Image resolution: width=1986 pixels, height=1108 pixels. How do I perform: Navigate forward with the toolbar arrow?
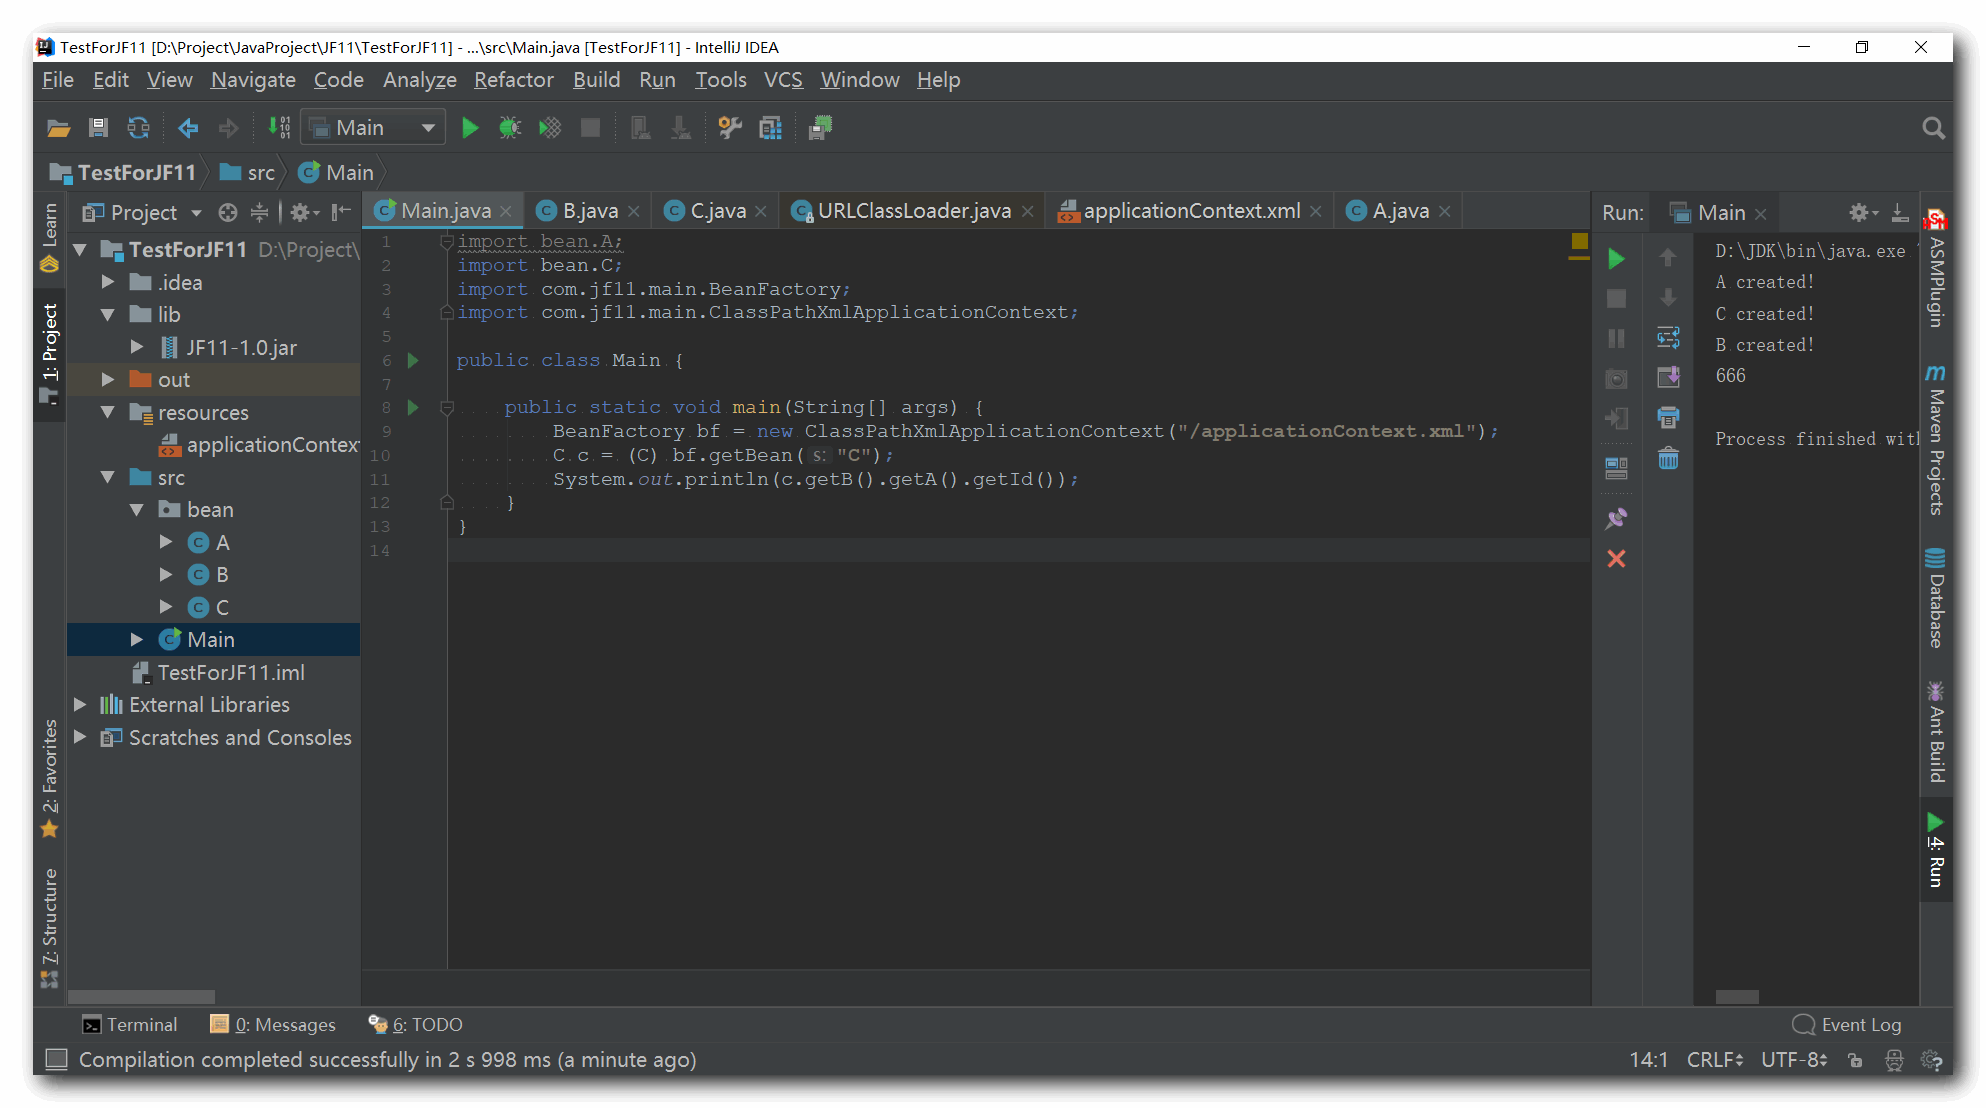pyautogui.click(x=228, y=128)
